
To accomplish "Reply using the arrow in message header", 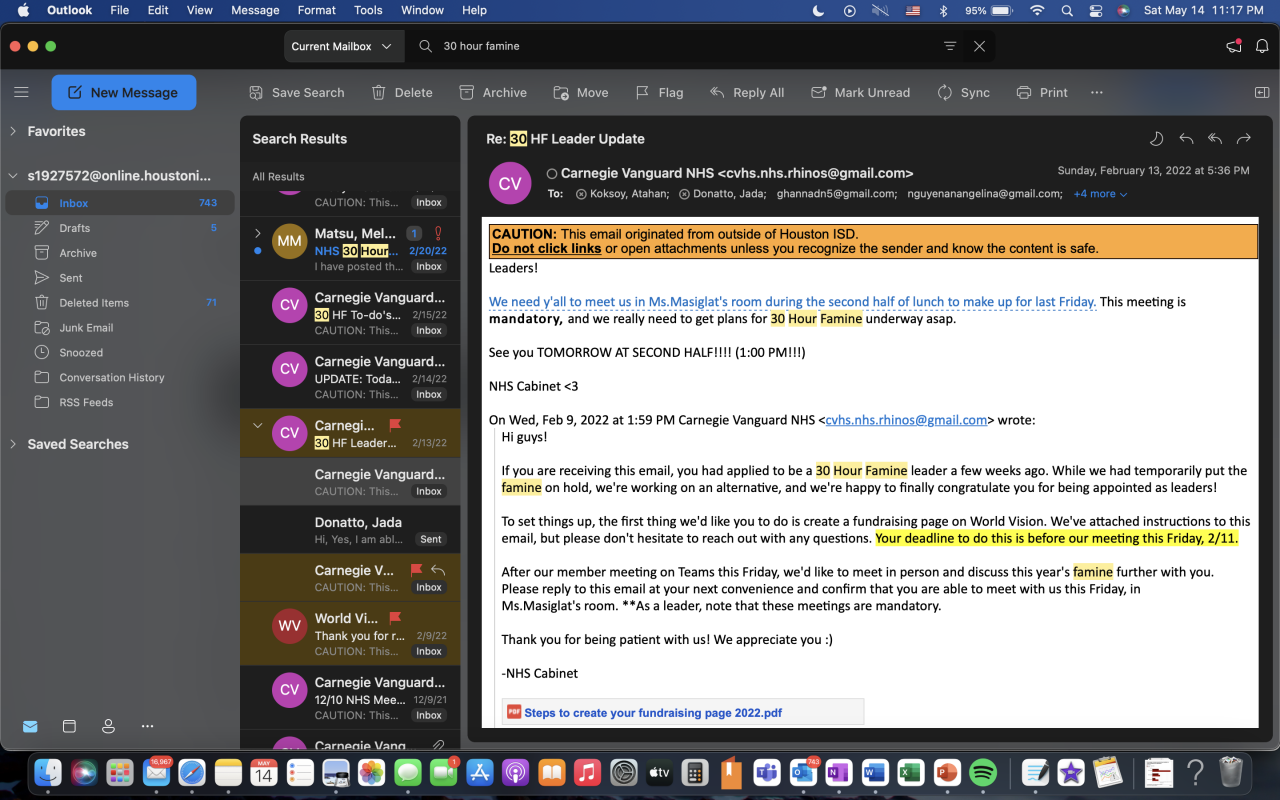I will point(1186,139).
